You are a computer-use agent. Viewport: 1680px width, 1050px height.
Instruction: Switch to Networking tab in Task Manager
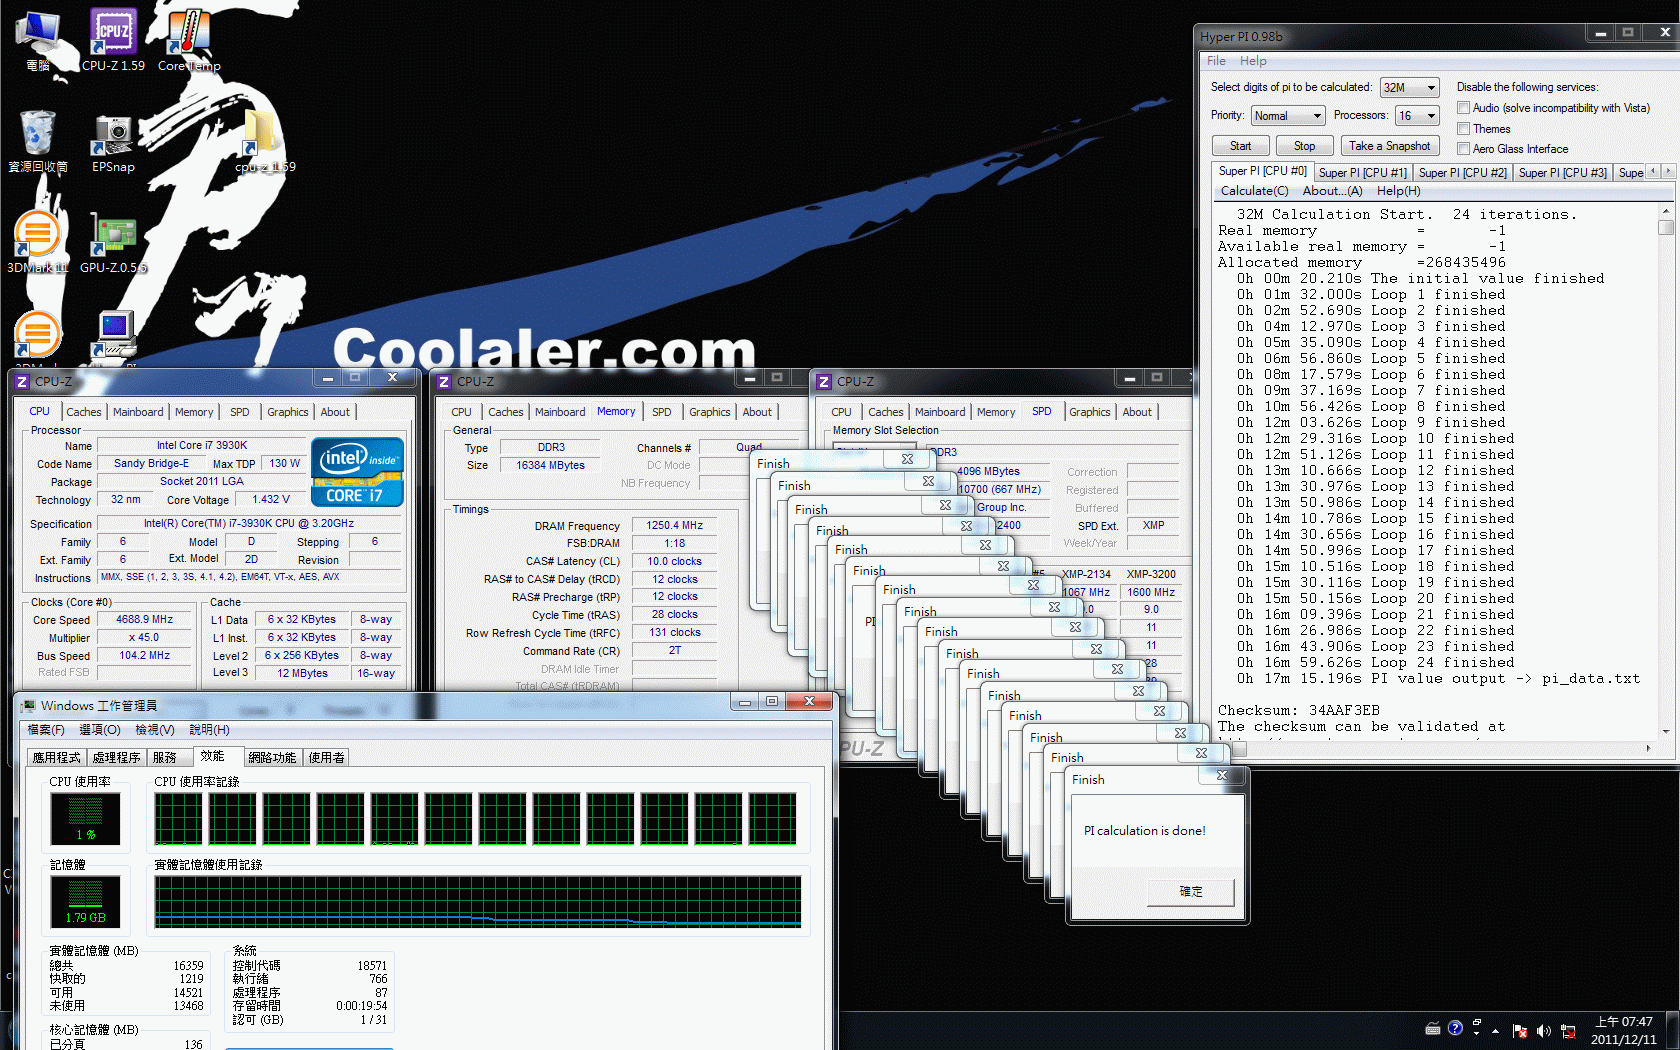tap(272, 758)
